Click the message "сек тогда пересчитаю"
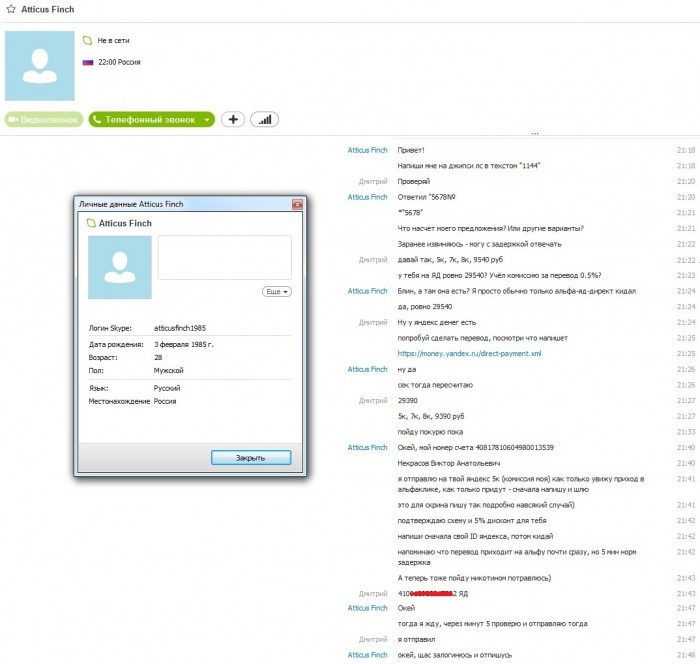 point(435,385)
